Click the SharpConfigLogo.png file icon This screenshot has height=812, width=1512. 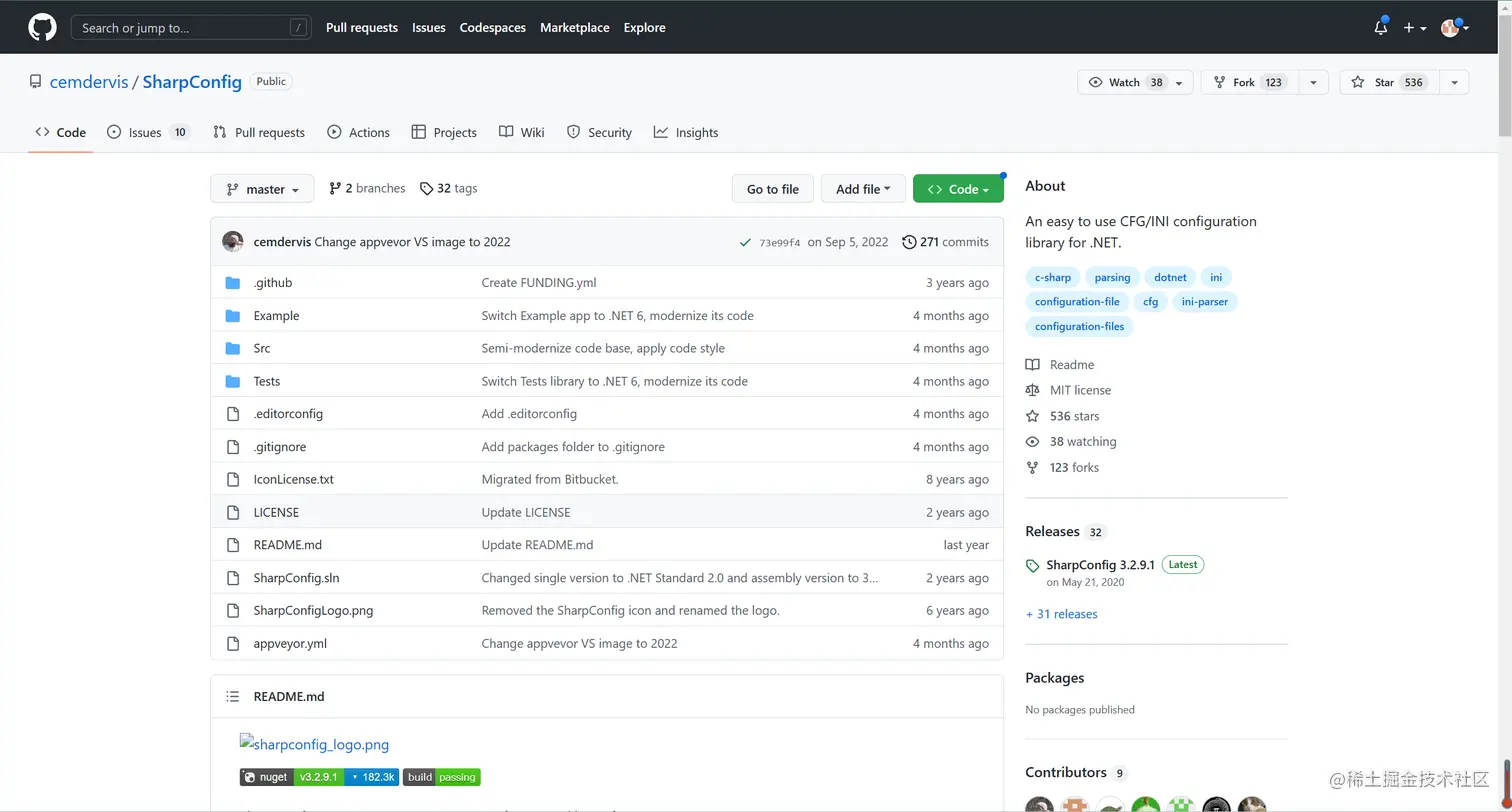pos(233,610)
